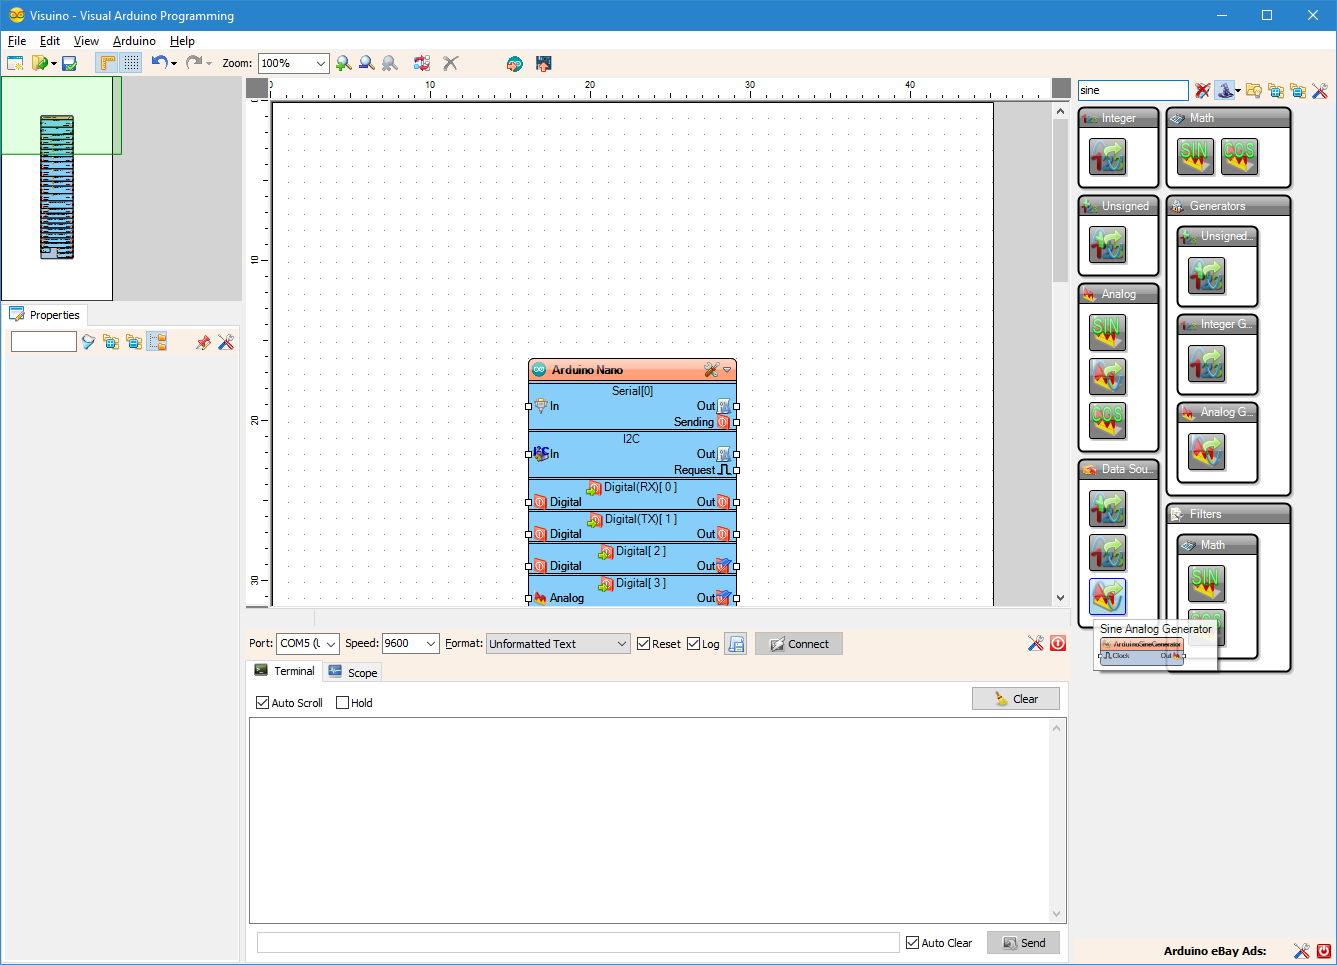Switch to the Scope tab
Viewport: 1337px width, 965px height.
tap(353, 672)
